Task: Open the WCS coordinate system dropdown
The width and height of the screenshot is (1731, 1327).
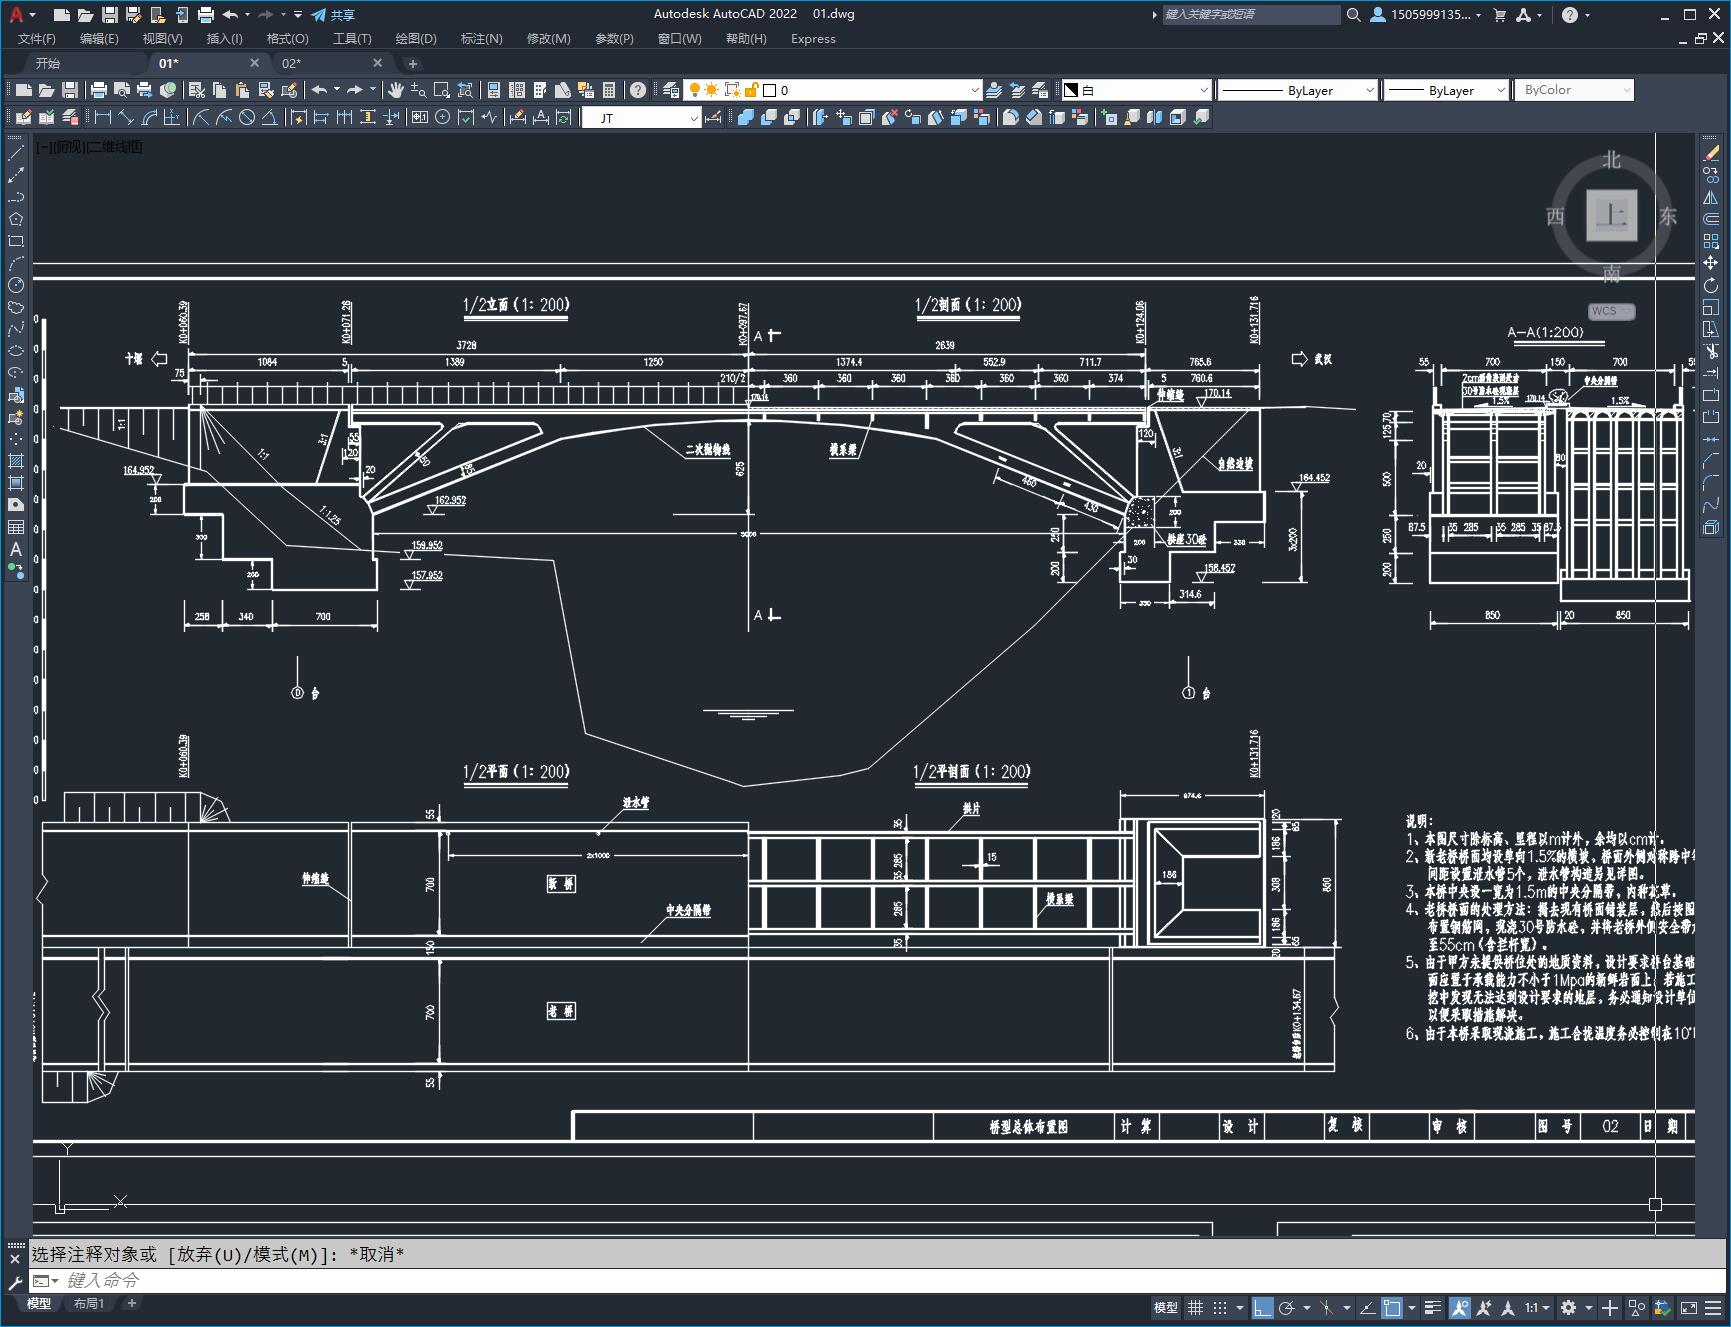Action: (1611, 311)
